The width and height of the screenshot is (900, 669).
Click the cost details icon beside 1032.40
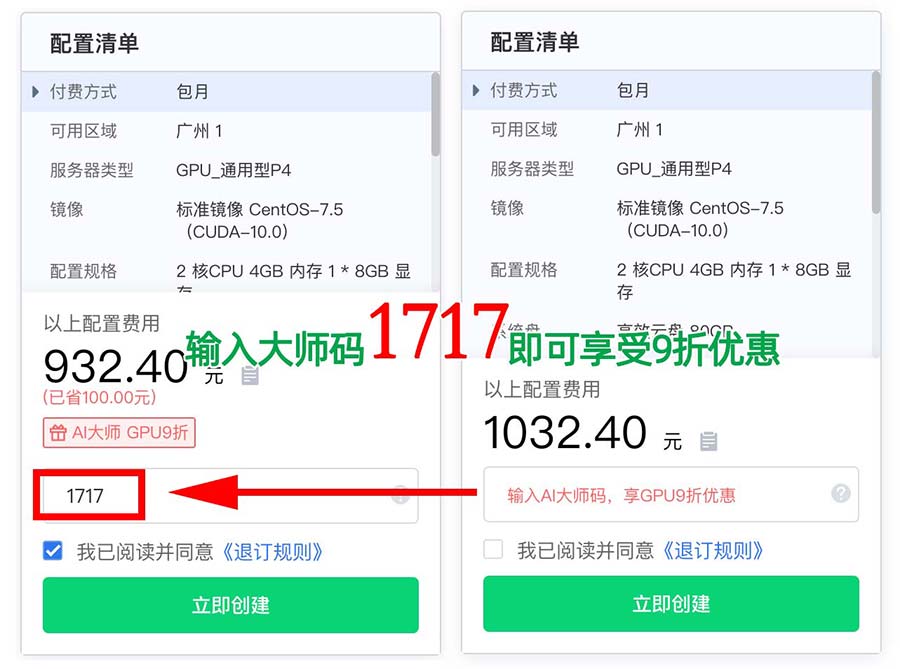click(x=708, y=441)
